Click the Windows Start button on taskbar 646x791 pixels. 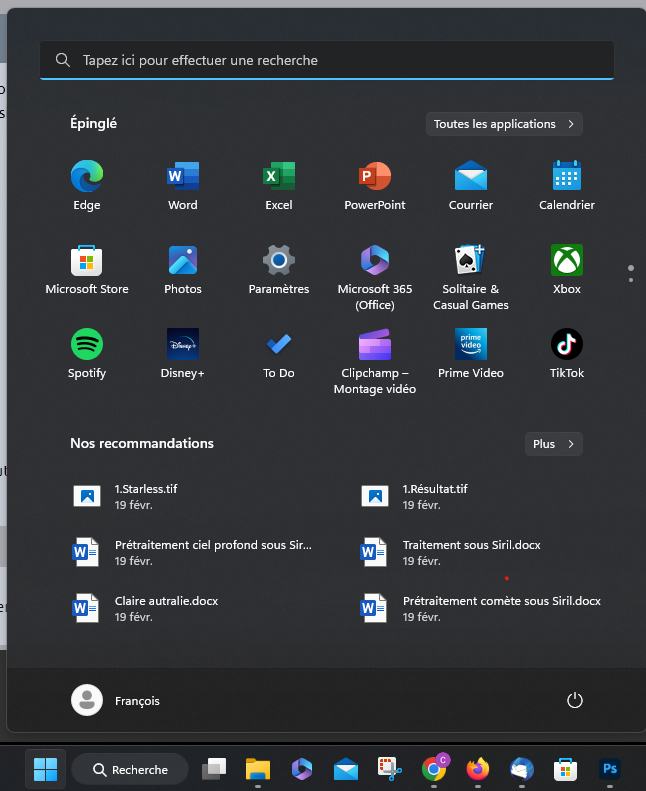[x=45, y=769]
